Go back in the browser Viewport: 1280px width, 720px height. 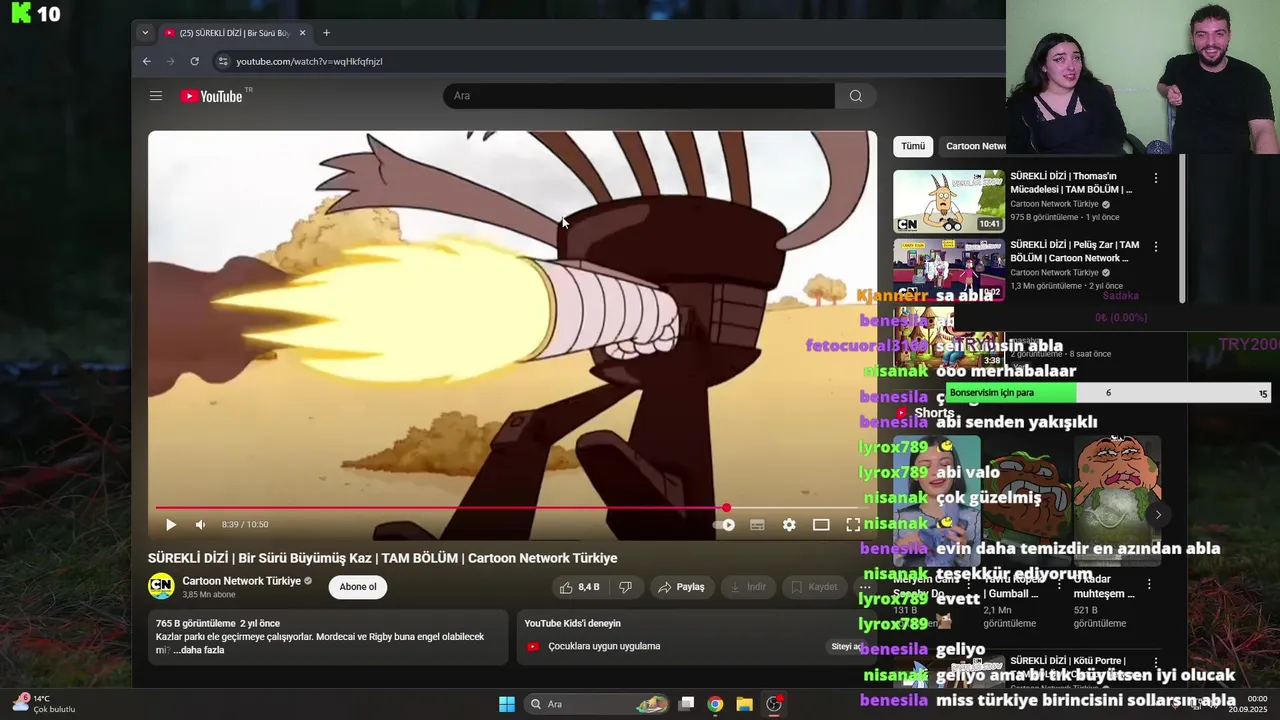click(x=146, y=61)
